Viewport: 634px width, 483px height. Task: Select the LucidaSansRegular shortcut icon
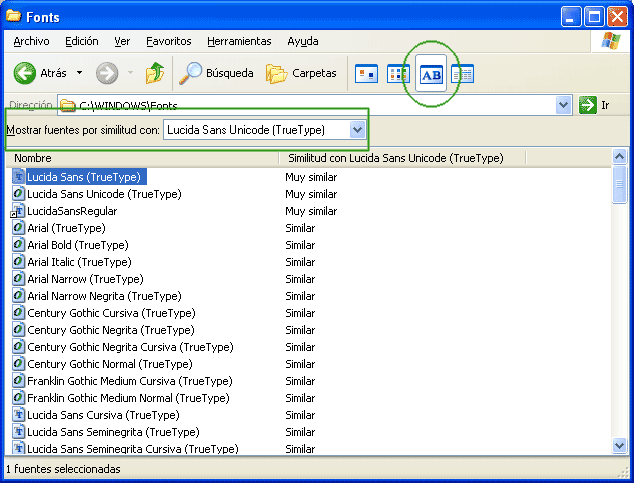(x=18, y=211)
